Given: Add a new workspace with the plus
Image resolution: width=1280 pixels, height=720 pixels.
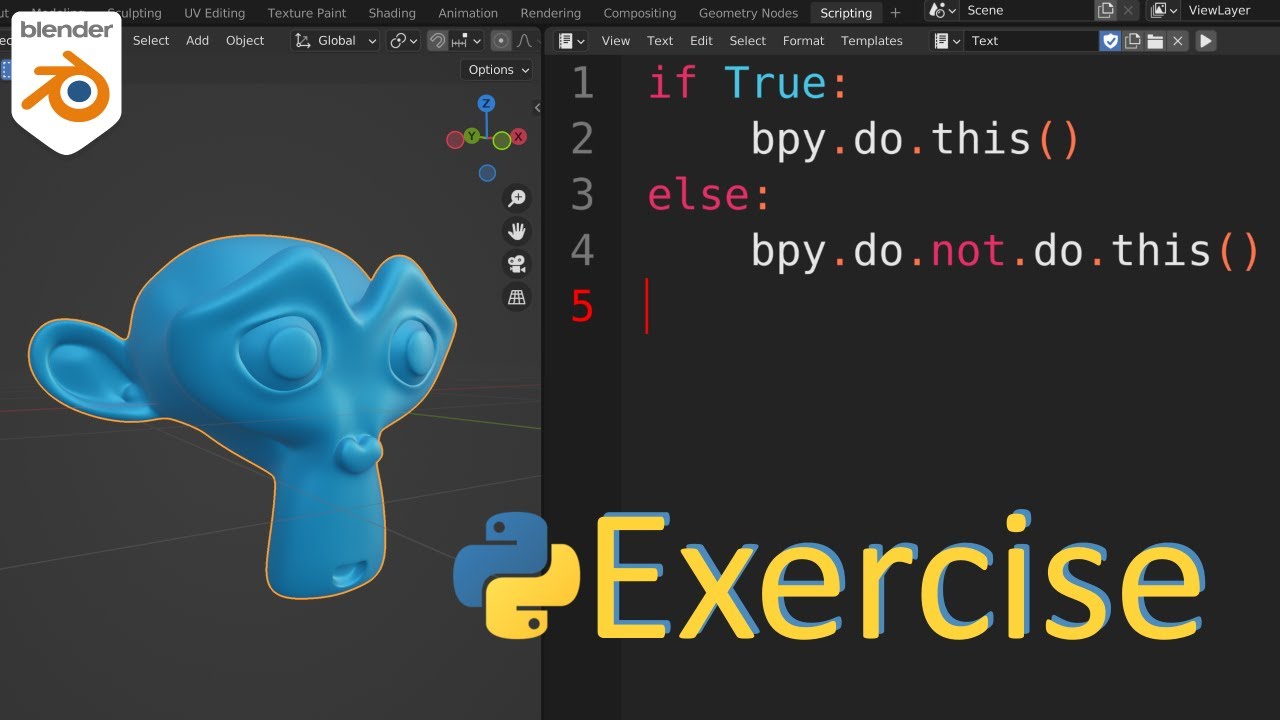Looking at the screenshot, I should click(x=895, y=13).
